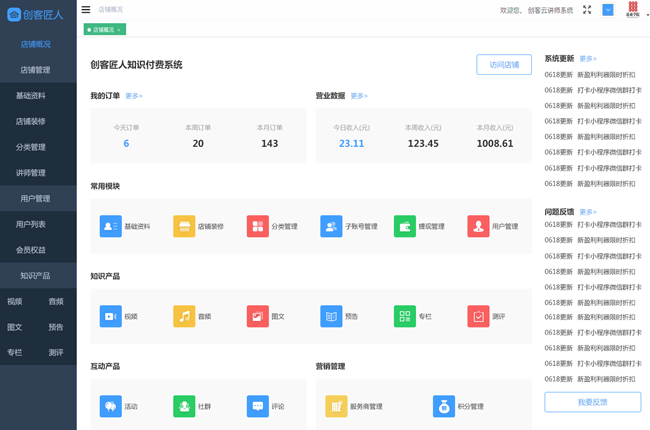
Task: Close the 店铺概况 tab
Action: [x=119, y=30]
